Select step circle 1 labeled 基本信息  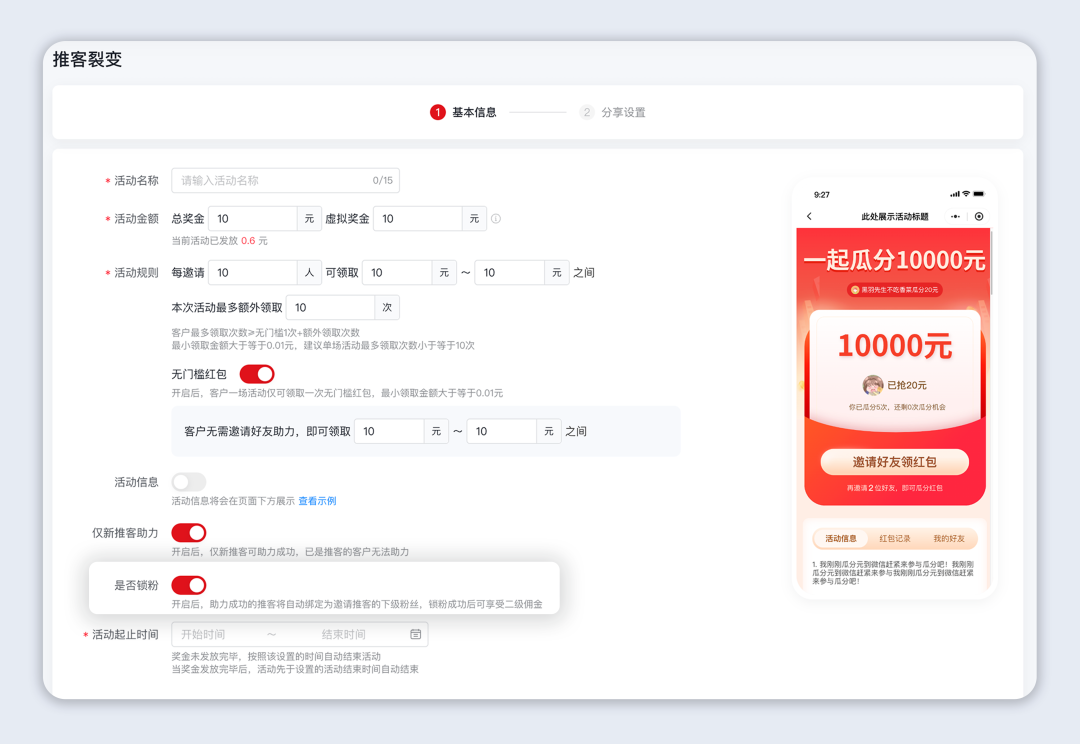click(437, 112)
